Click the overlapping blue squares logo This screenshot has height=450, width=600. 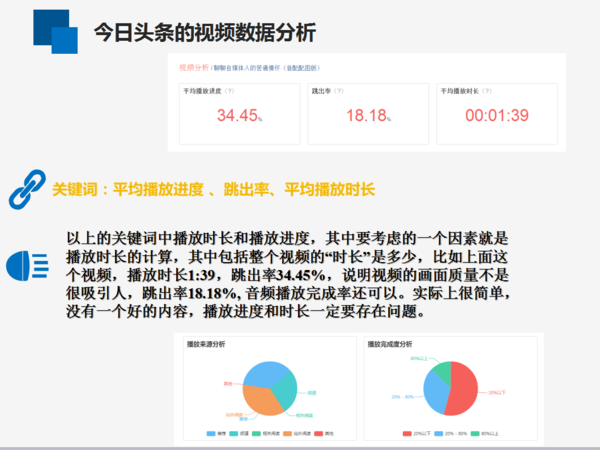pyautogui.click(x=55, y=32)
